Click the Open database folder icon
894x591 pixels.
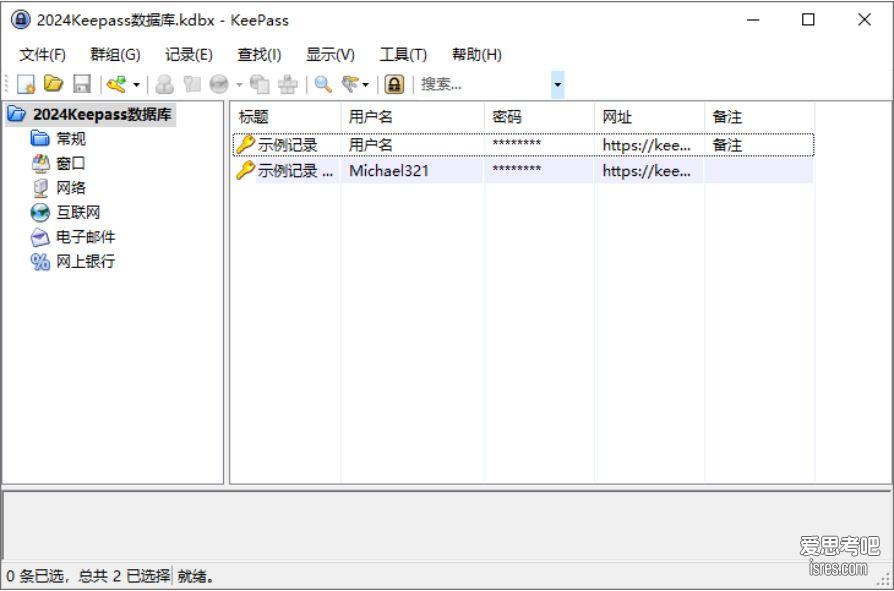tap(54, 84)
